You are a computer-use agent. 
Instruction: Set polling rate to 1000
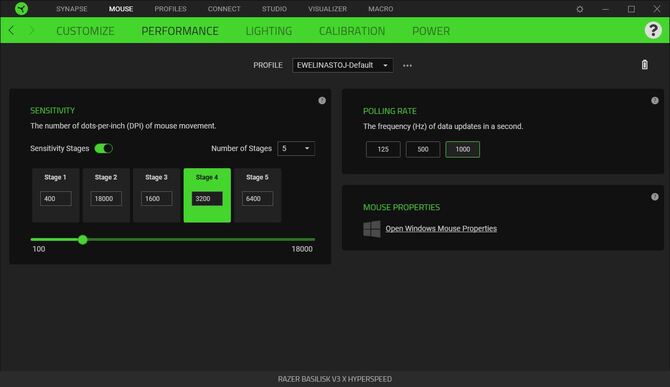coord(462,149)
